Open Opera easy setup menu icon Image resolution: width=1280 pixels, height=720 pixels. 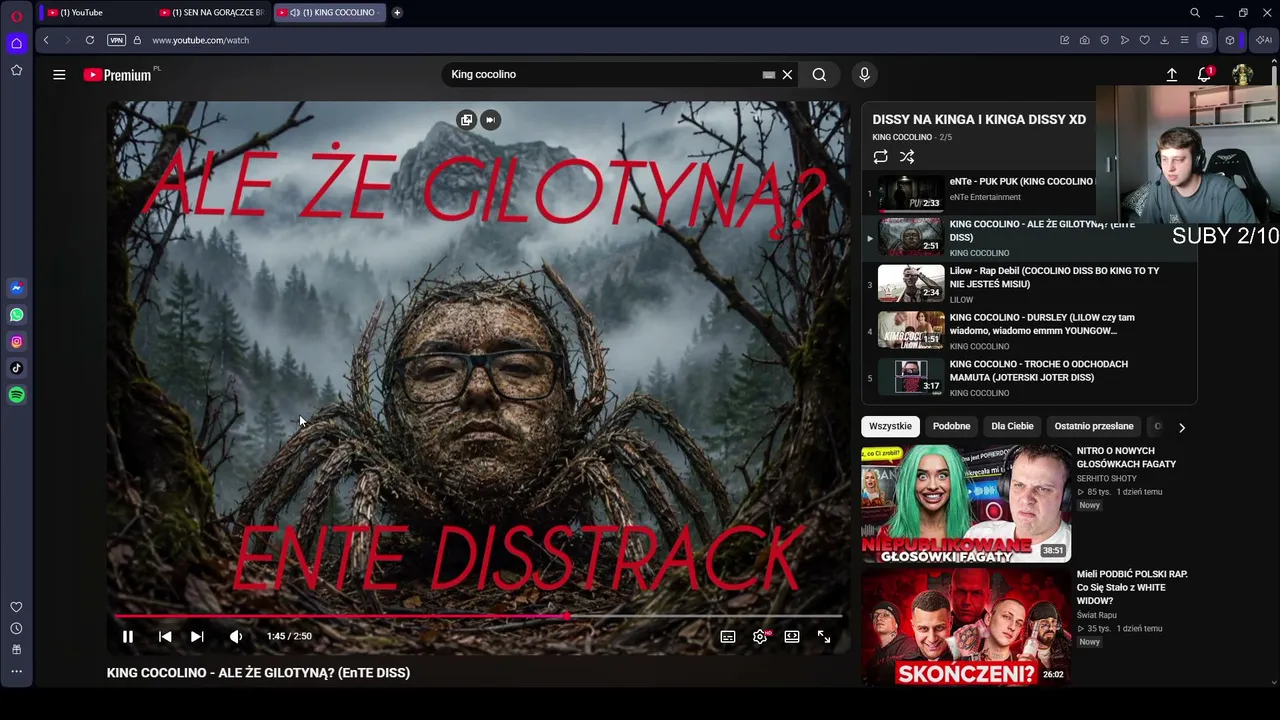1184,40
